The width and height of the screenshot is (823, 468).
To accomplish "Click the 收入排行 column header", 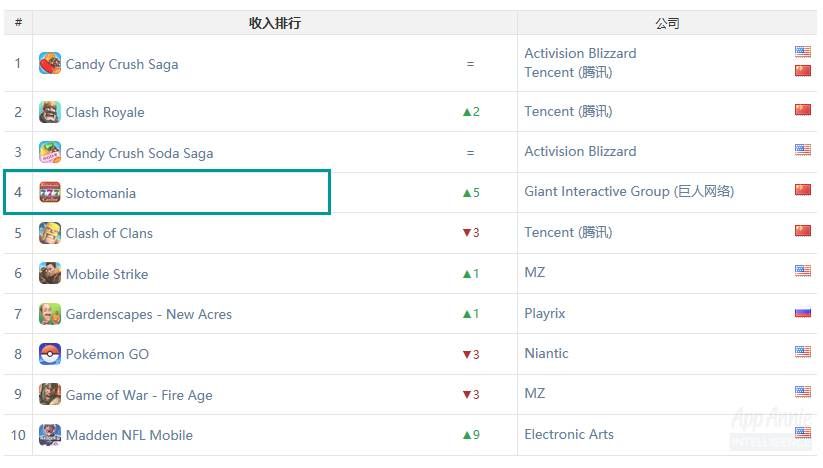I will (x=275, y=23).
